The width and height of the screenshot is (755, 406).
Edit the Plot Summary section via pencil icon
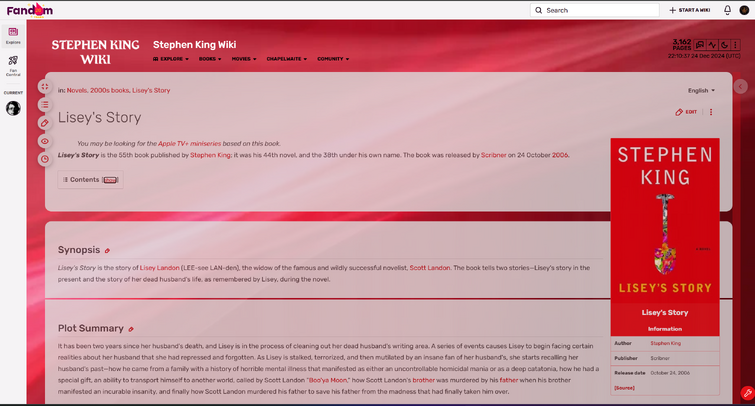click(x=130, y=329)
